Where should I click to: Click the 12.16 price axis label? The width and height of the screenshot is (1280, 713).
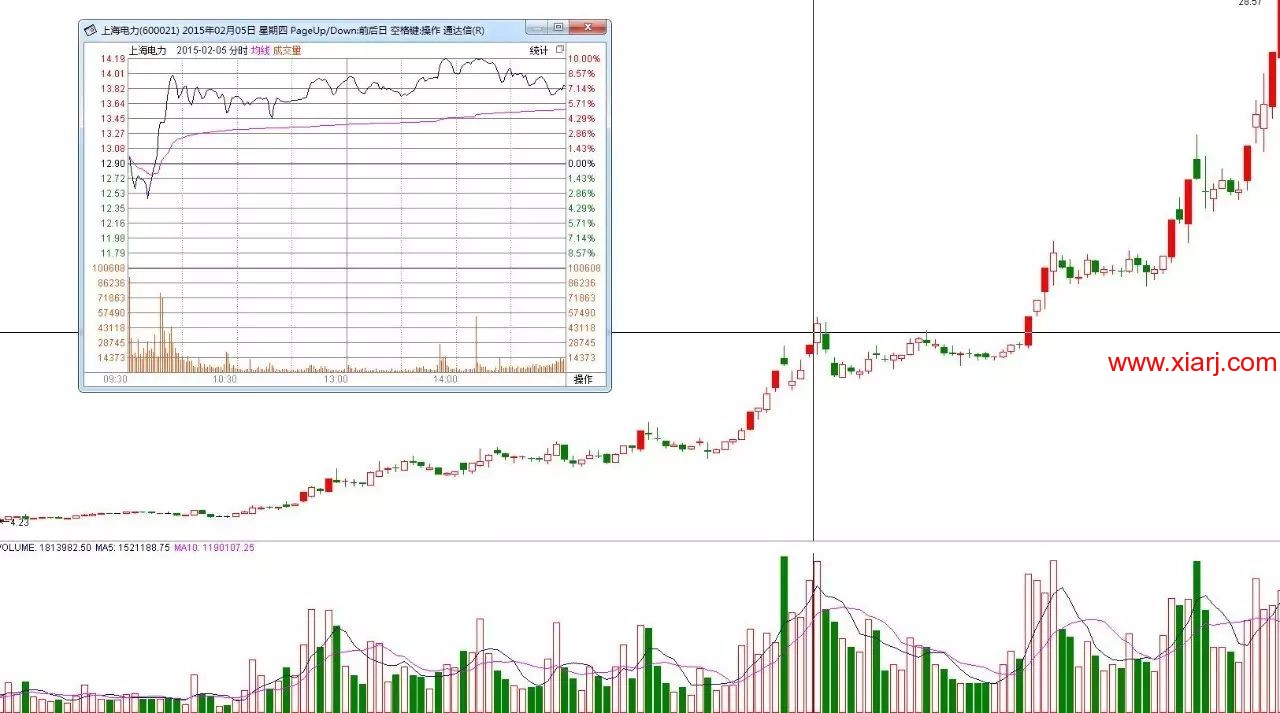(x=112, y=224)
